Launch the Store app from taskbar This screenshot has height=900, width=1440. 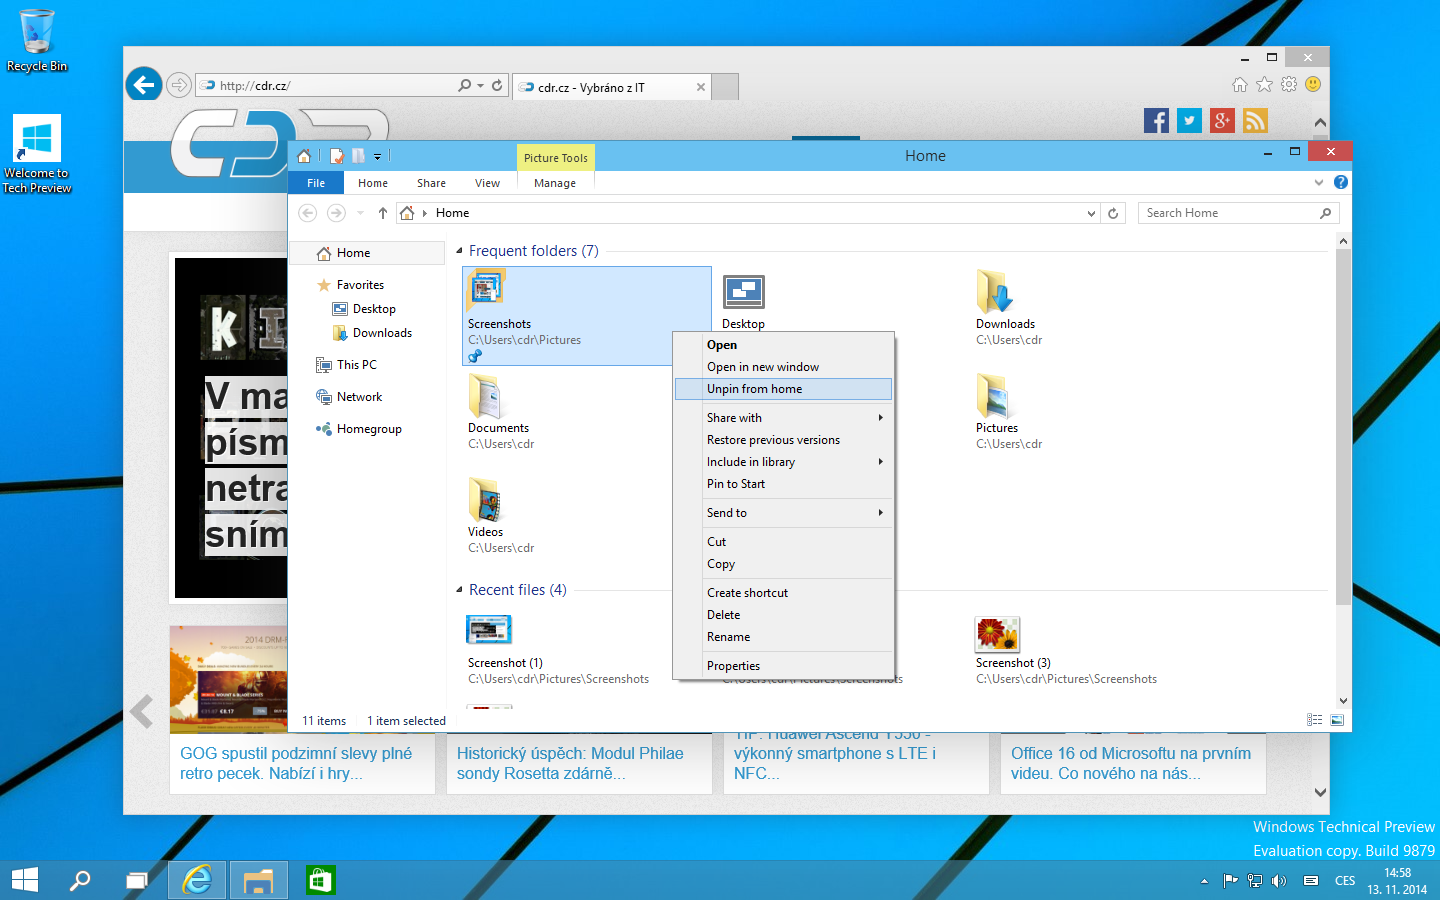[x=320, y=880]
